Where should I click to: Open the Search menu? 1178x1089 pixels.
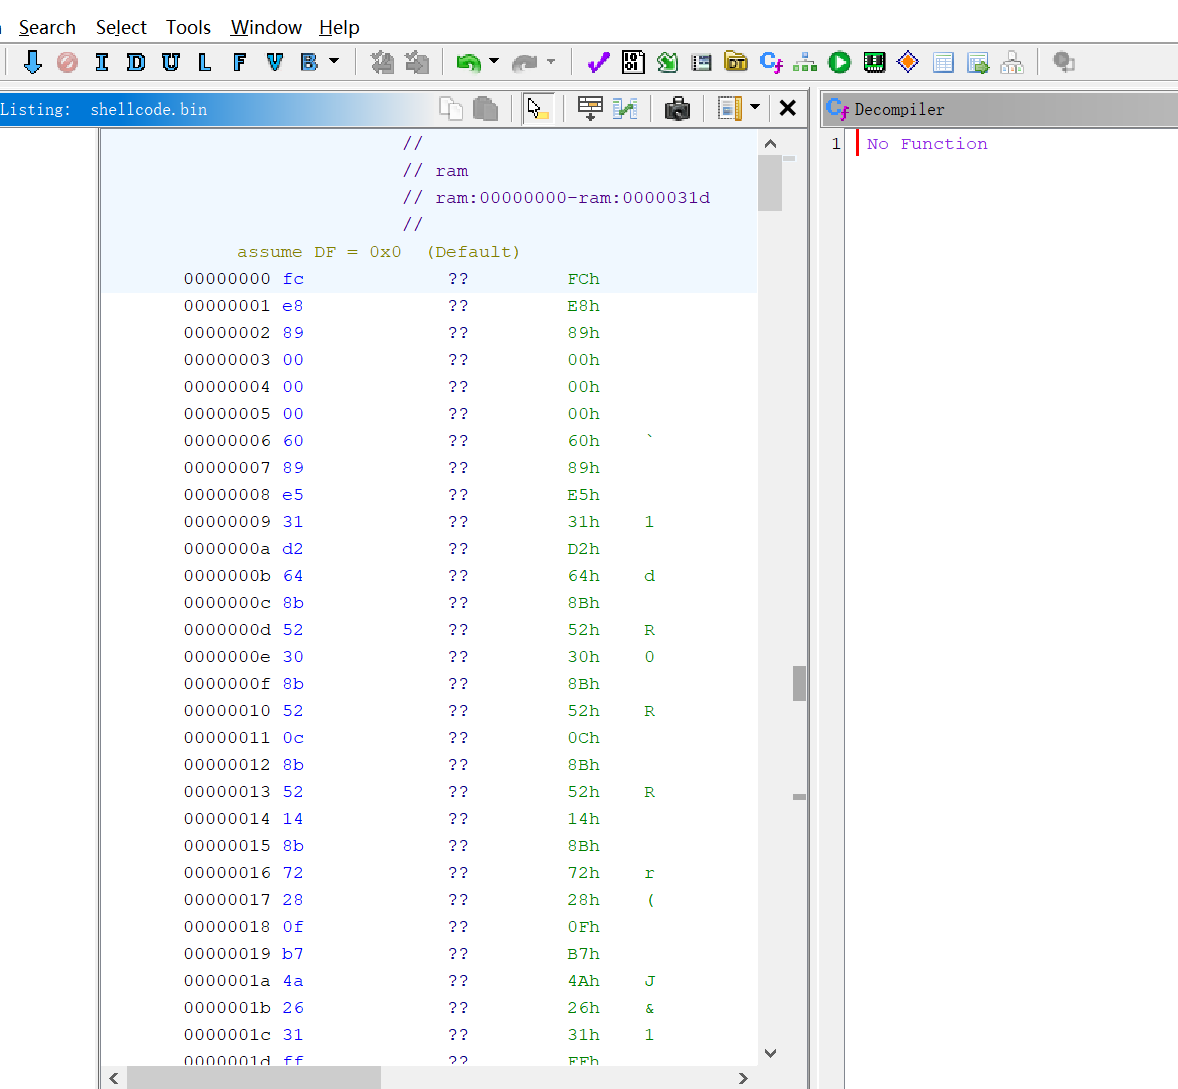pos(47,27)
